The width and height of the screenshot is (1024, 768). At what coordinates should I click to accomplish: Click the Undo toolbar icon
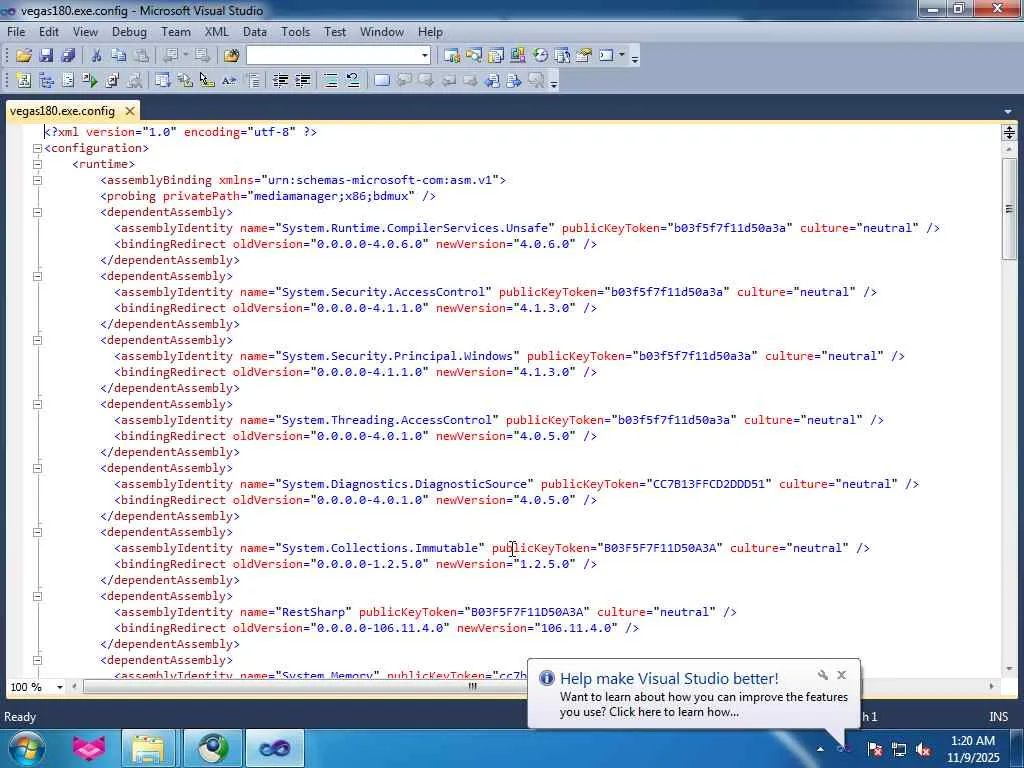pos(171,56)
